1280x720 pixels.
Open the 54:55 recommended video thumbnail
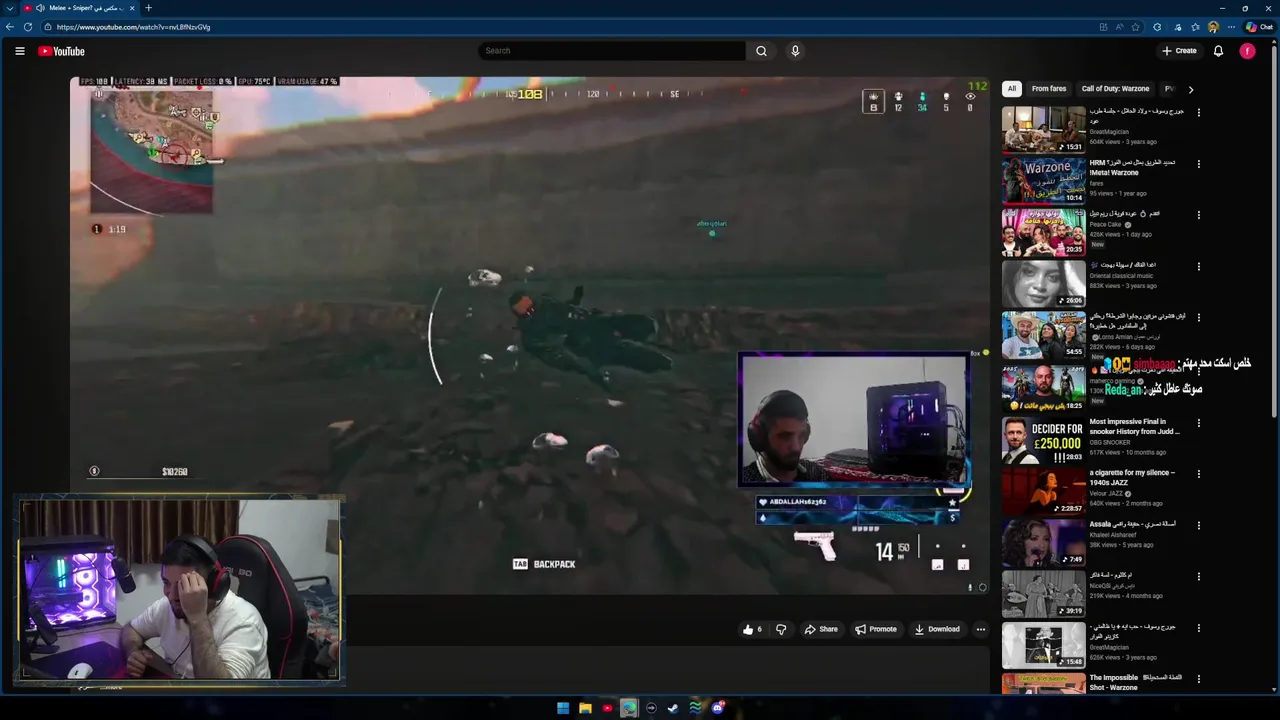[x=1043, y=335]
